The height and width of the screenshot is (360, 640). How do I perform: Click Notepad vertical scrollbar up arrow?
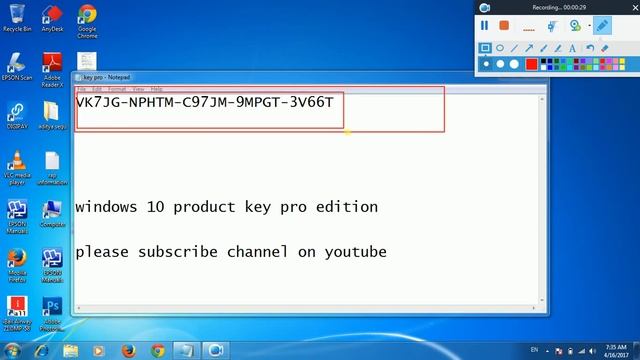(542, 99)
